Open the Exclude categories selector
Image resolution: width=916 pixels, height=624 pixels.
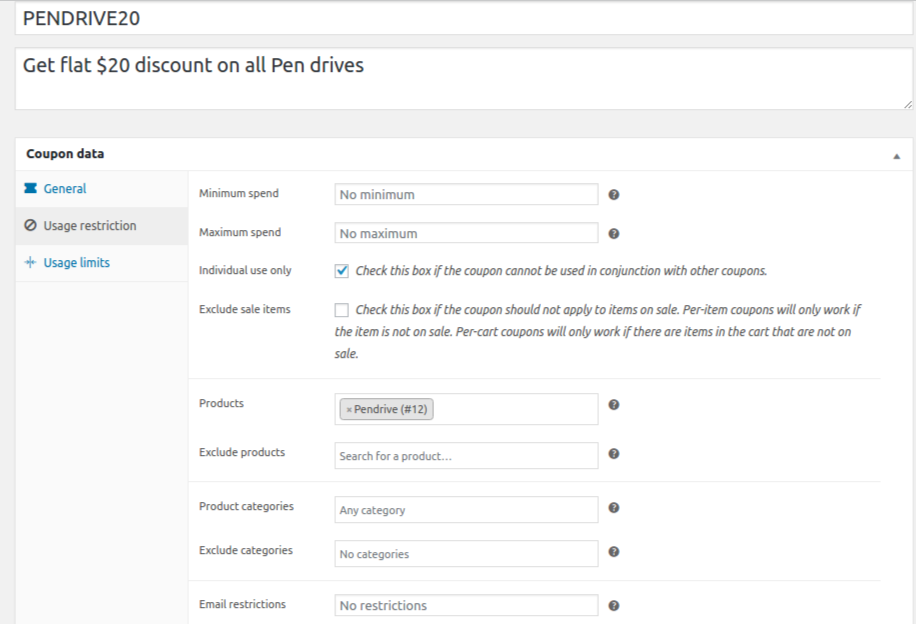pos(466,554)
